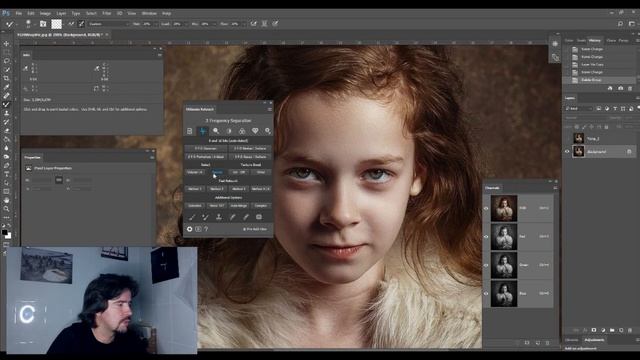640x360 pixels.
Task: Open the Window menu
Action: point(149,13)
